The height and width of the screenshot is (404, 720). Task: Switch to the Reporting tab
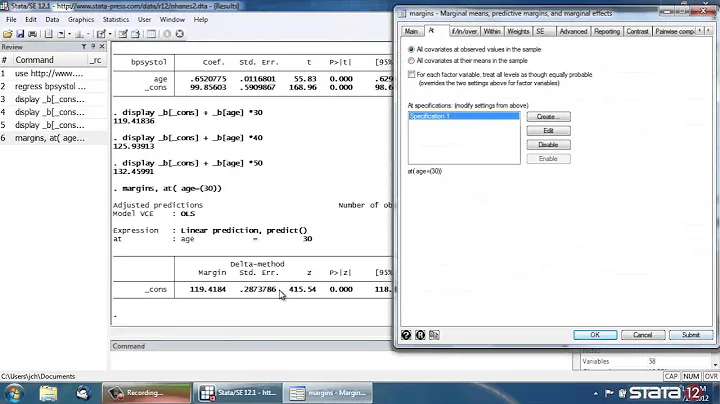[x=607, y=31]
